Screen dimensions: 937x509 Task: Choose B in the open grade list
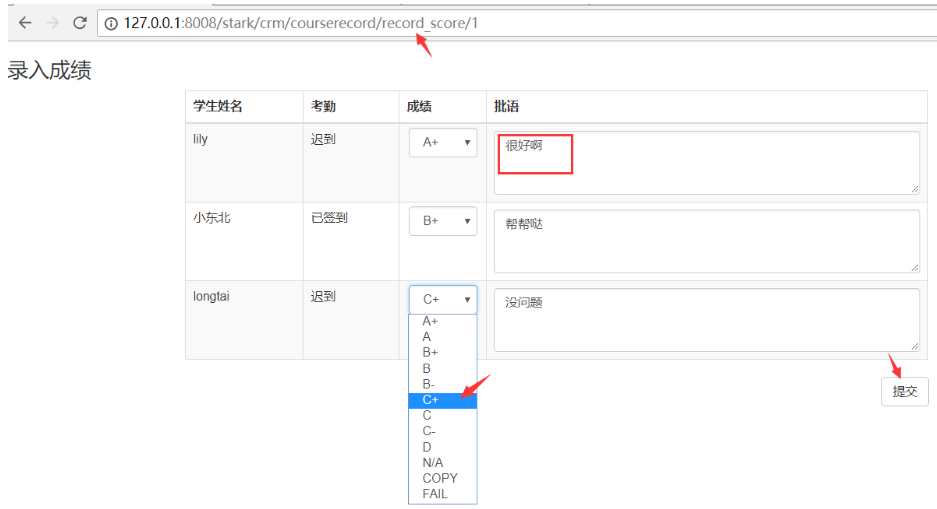pyautogui.click(x=443, y=369)
